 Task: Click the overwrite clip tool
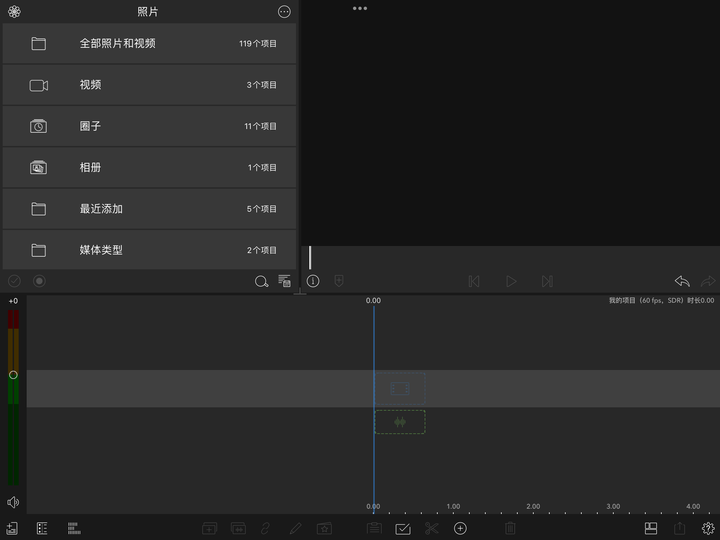[x=238, y=529]
